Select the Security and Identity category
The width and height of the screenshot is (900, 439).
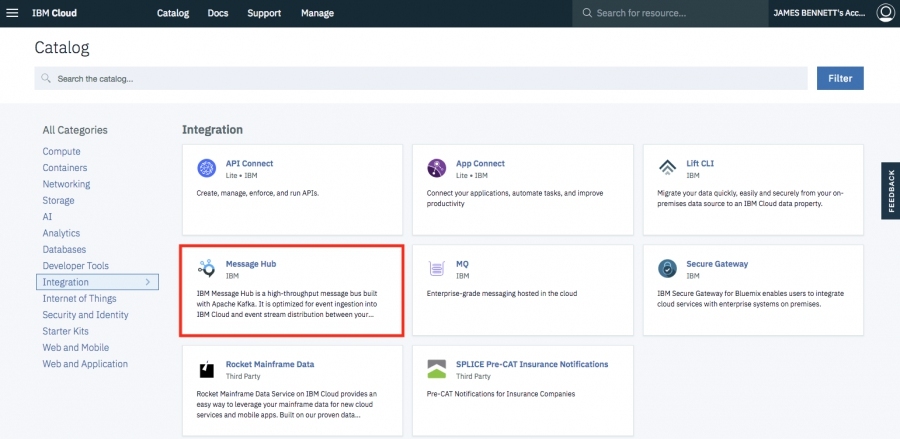86,315
